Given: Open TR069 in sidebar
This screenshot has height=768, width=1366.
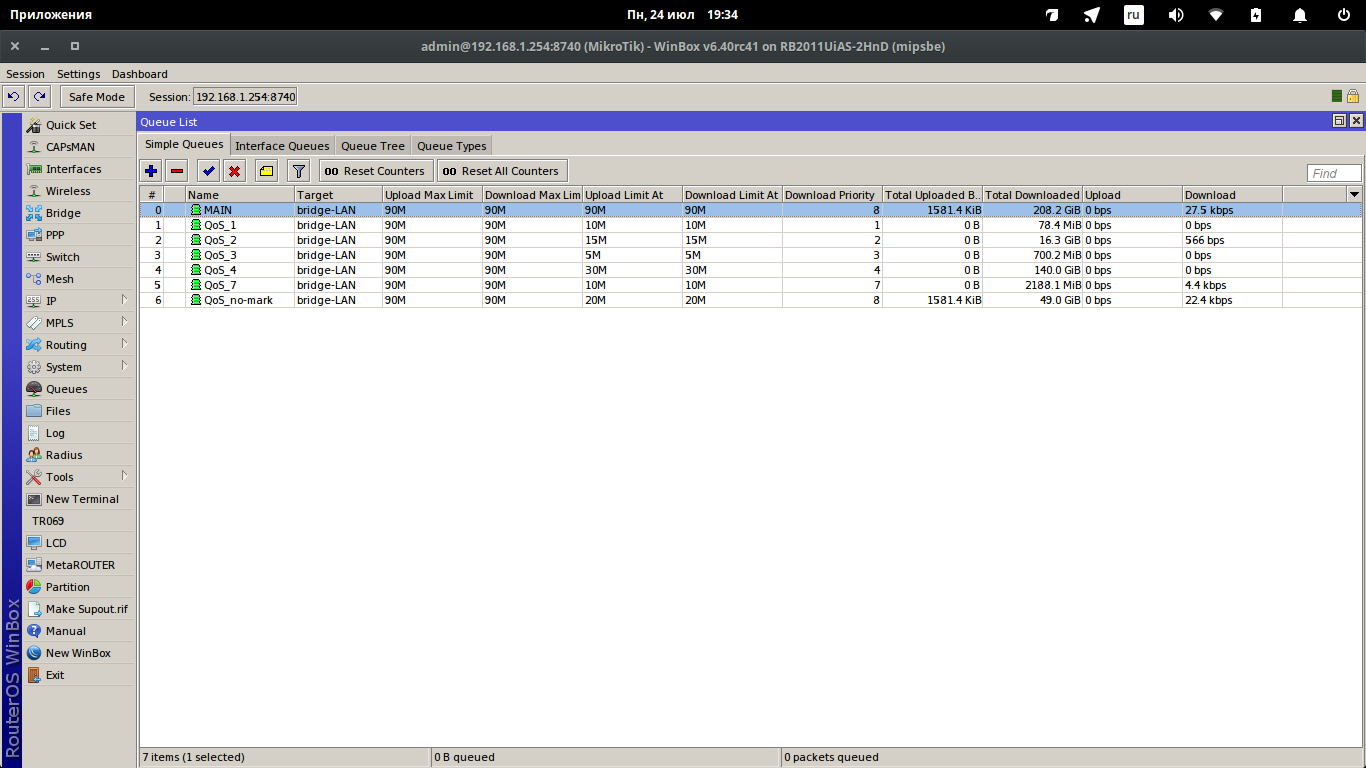Looking at the screenshot, I should (x=79, y=521).
